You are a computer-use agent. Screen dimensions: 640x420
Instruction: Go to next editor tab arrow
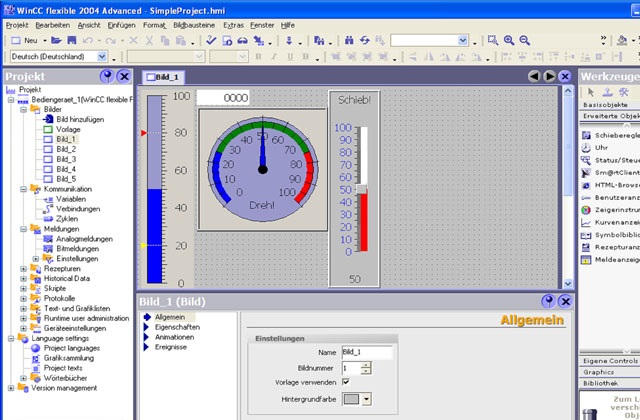tap(549, 76)
